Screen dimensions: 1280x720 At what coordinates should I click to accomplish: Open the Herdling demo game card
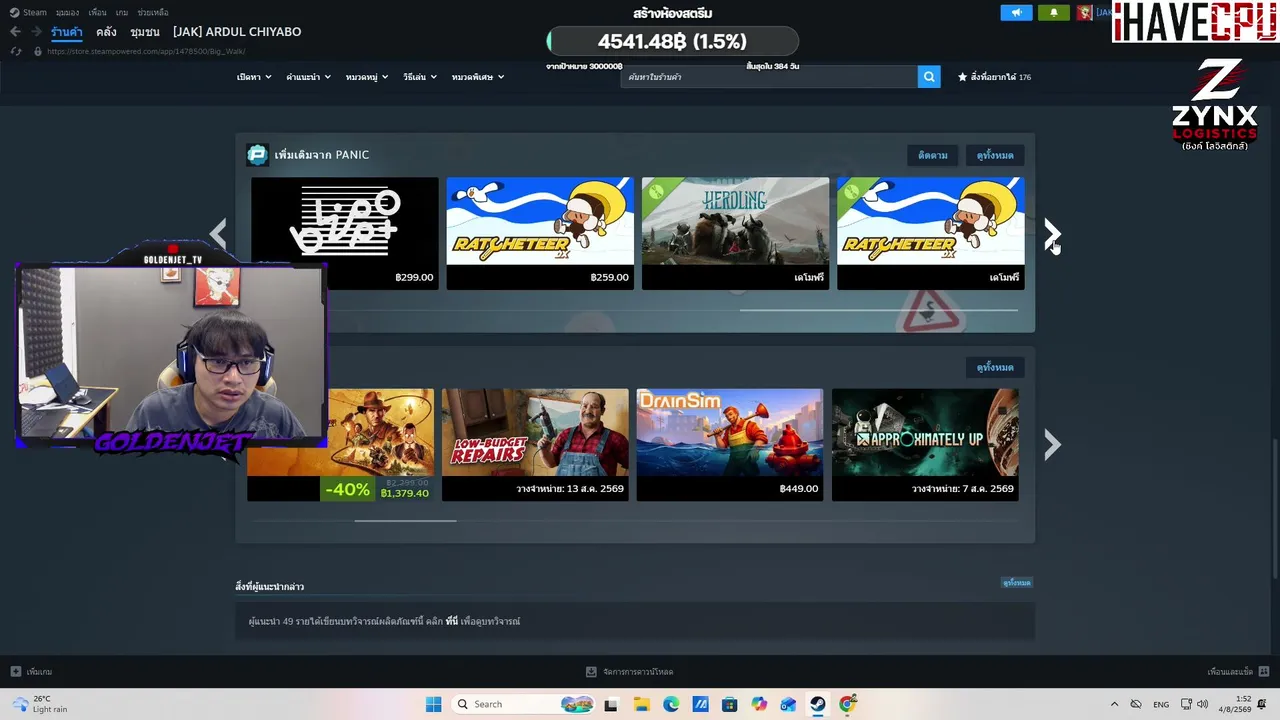(735, 233)
